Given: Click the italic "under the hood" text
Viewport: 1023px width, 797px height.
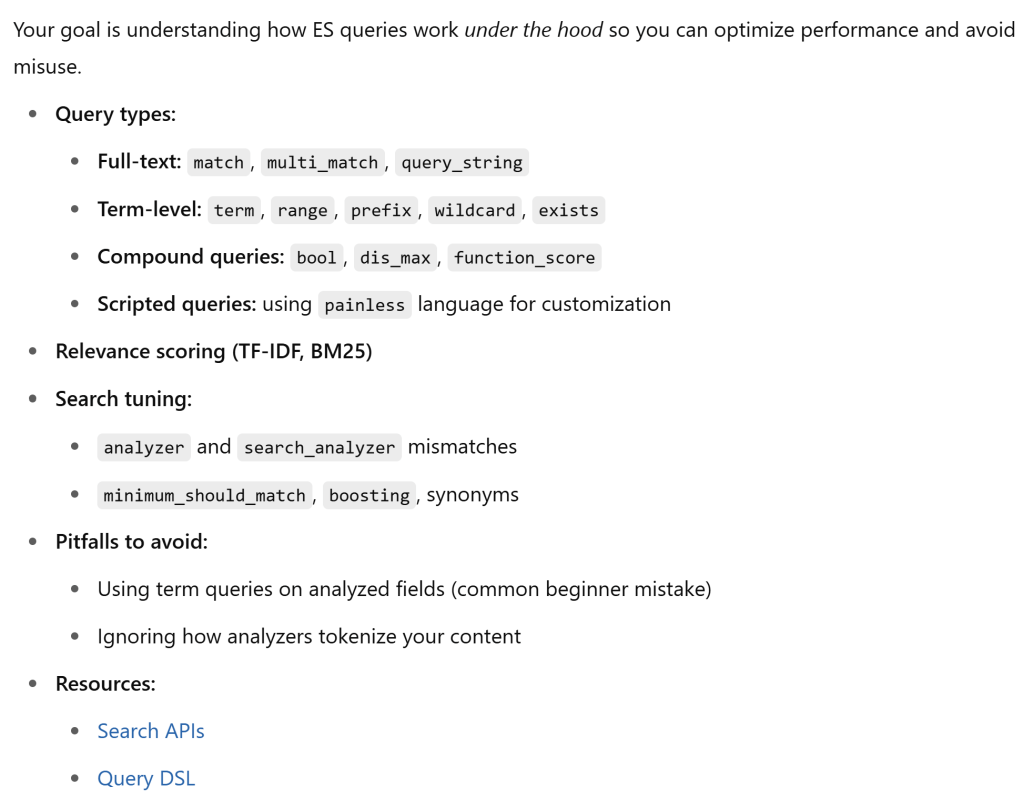Looking at the screenshot, I should (x=533, y=30).
